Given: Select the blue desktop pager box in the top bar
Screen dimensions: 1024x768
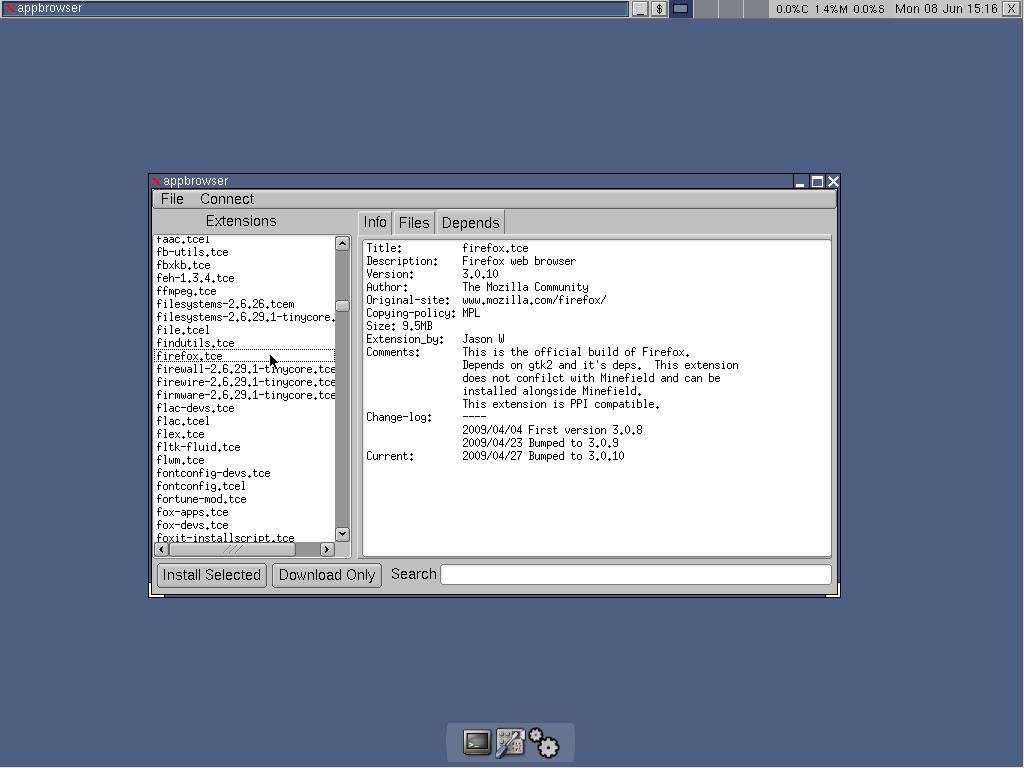Looking at the screenshot, I should pos(680,8).
